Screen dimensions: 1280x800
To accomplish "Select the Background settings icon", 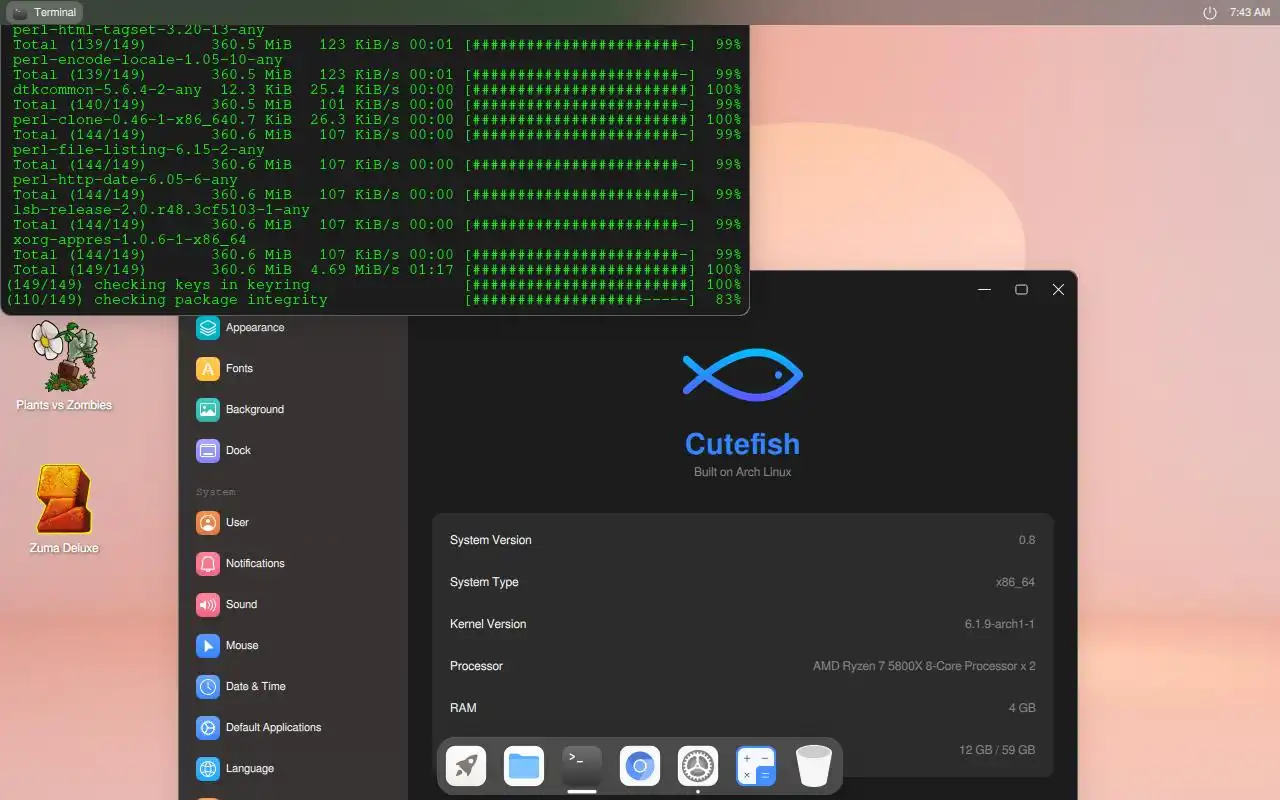I will point(208,409).
